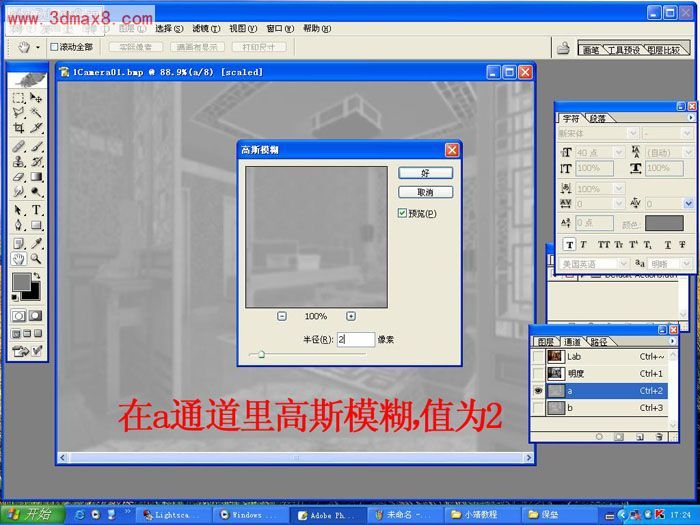Select the Dodge tool
This screenshot has width=700, height=525.
coord(36,192)
